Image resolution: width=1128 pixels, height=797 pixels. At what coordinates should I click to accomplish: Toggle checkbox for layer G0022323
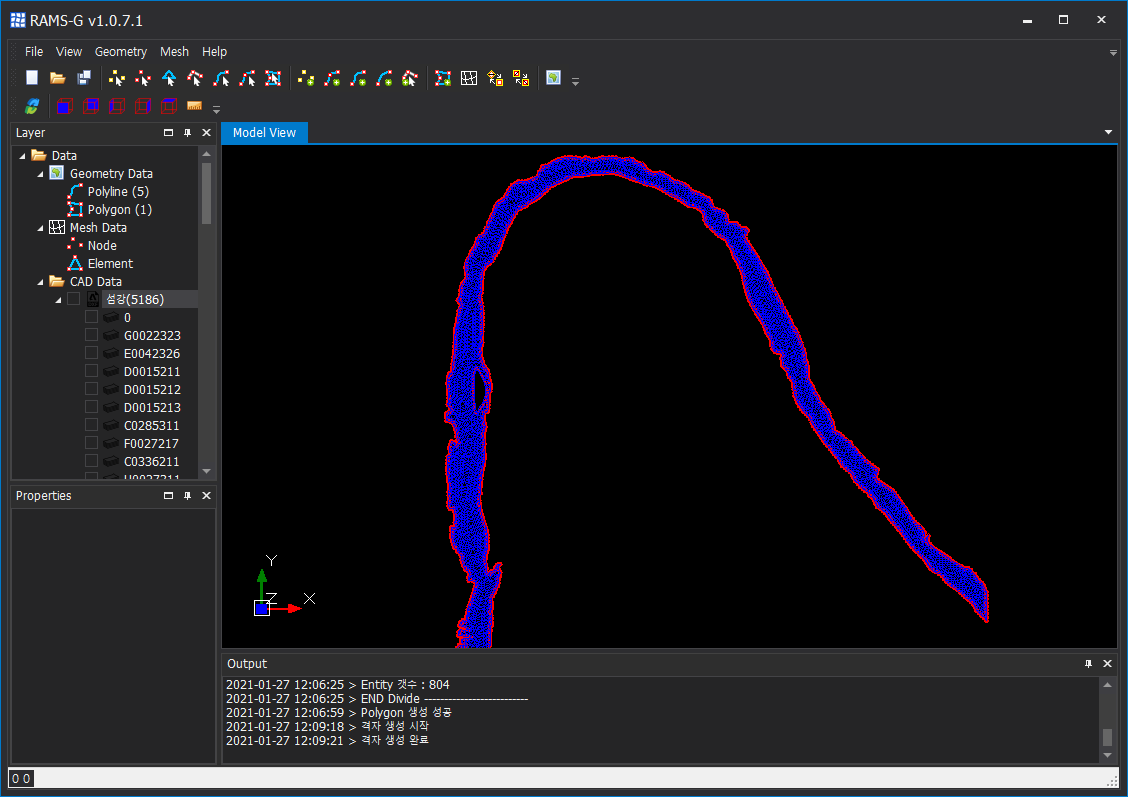click(91, 334)
